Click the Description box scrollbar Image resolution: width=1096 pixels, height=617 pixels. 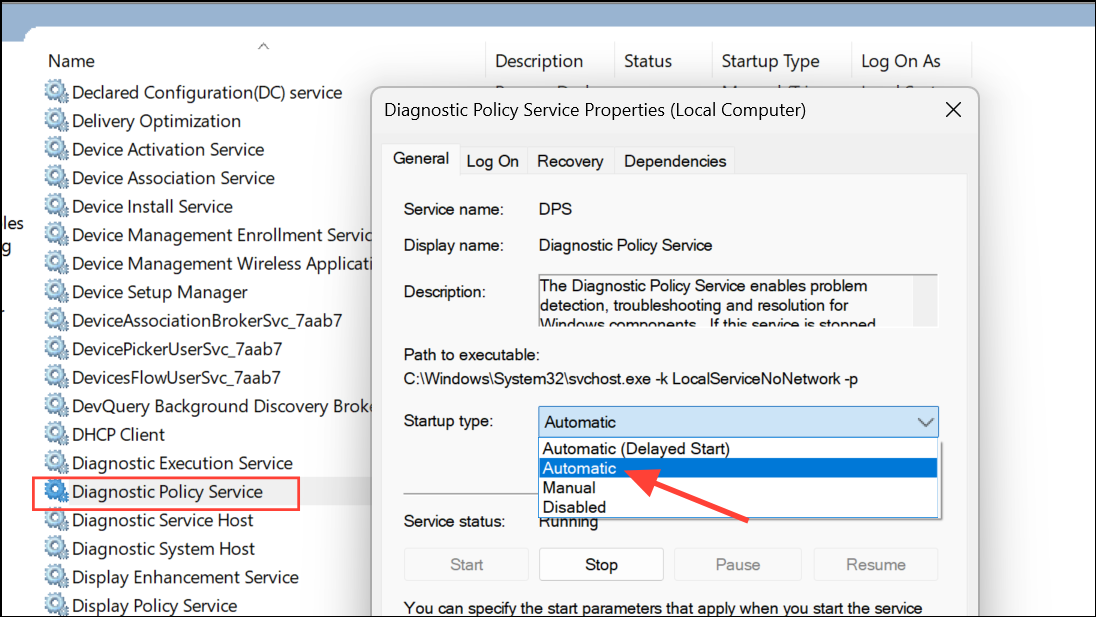tap(925, 300)
